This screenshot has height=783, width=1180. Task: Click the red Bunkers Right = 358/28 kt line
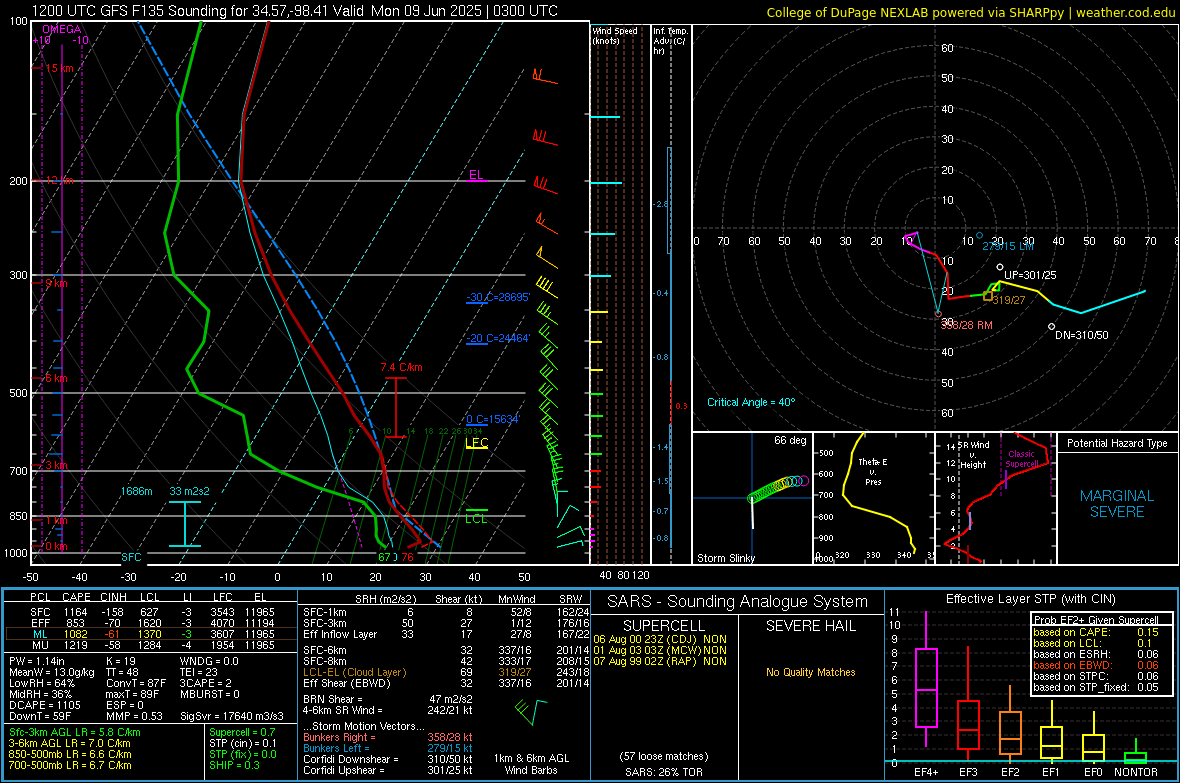(388, 737)
